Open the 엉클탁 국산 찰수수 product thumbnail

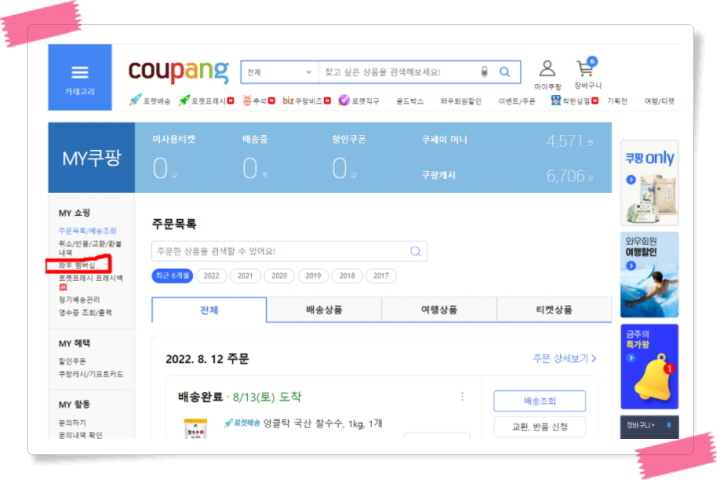(x=195, y=428)
